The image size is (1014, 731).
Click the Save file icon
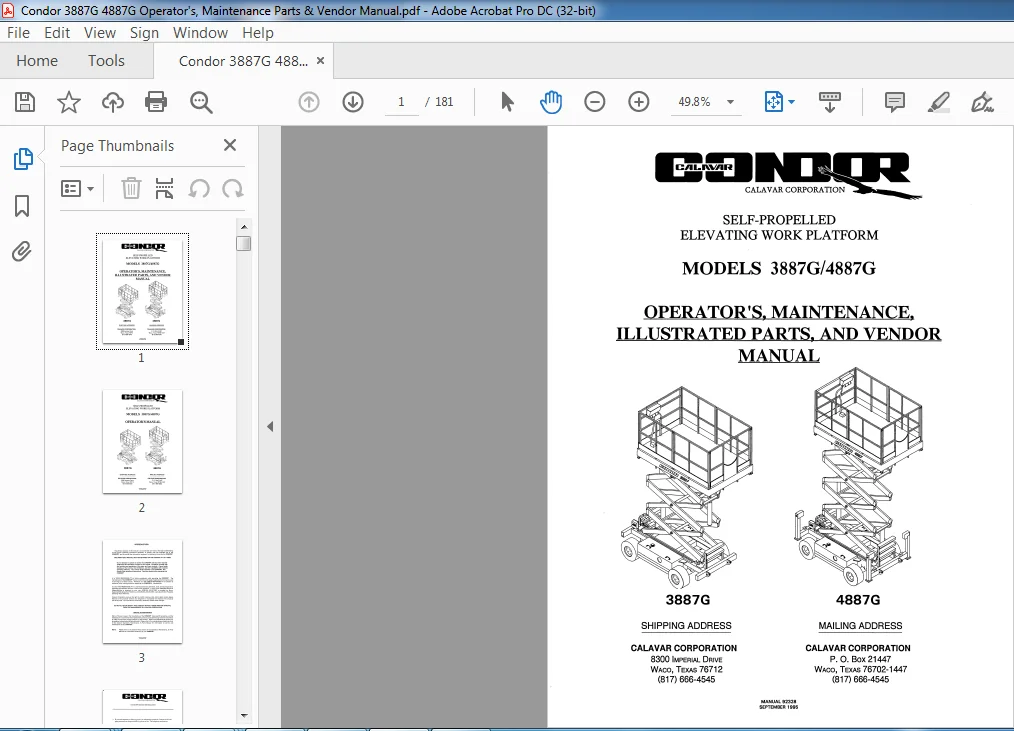(25, 102)
